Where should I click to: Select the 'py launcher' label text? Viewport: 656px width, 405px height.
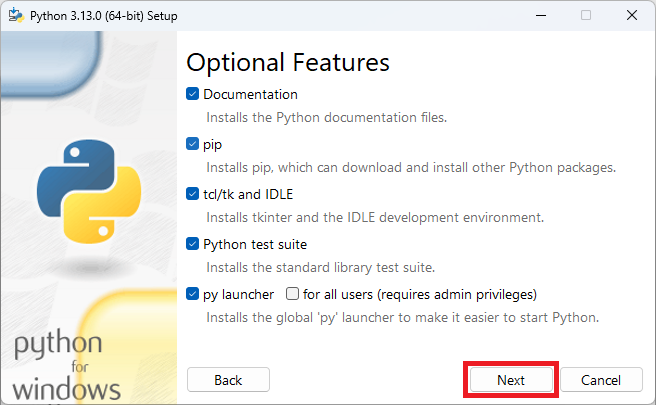[238, 295]
